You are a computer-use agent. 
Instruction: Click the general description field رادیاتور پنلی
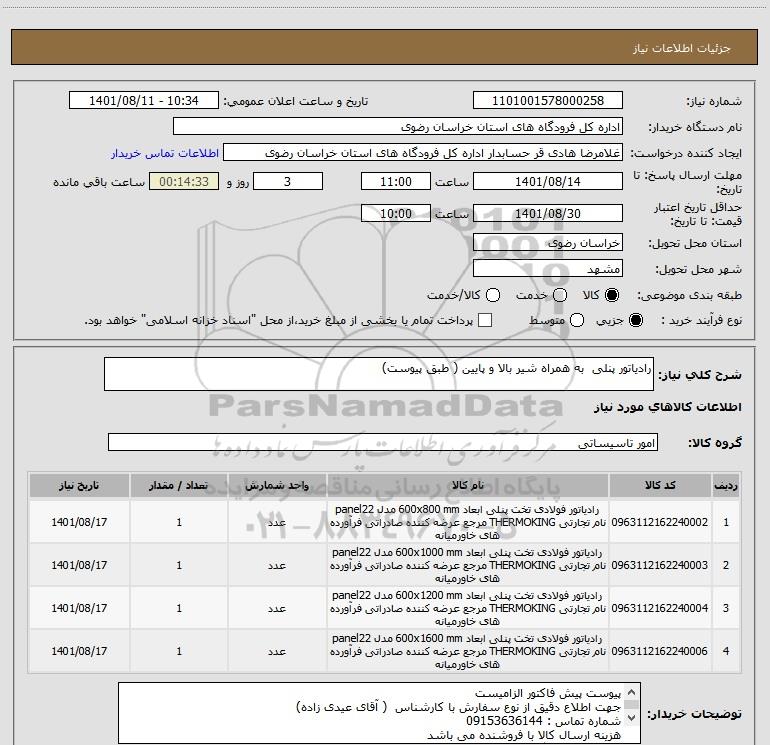379,374
